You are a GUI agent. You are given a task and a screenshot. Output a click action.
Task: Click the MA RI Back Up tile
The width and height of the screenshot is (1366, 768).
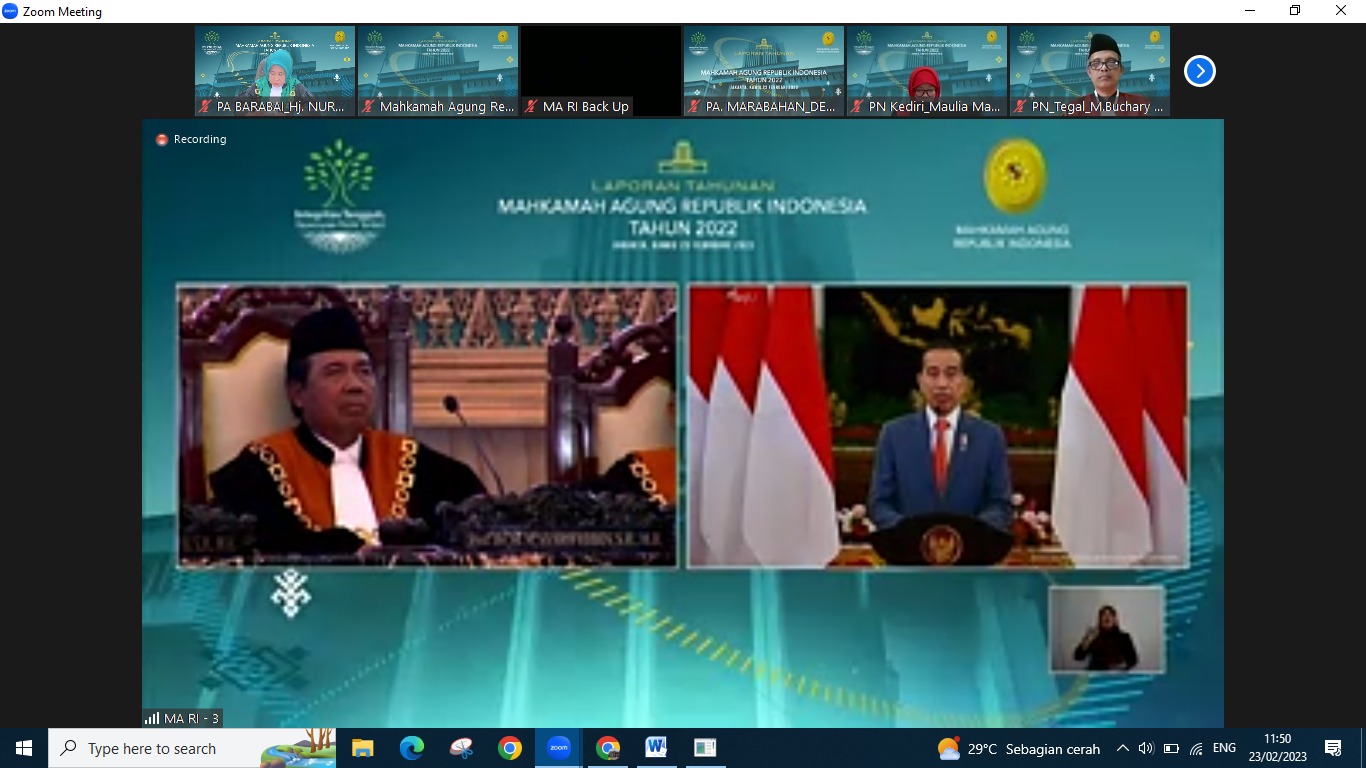[x=601, y=71]
